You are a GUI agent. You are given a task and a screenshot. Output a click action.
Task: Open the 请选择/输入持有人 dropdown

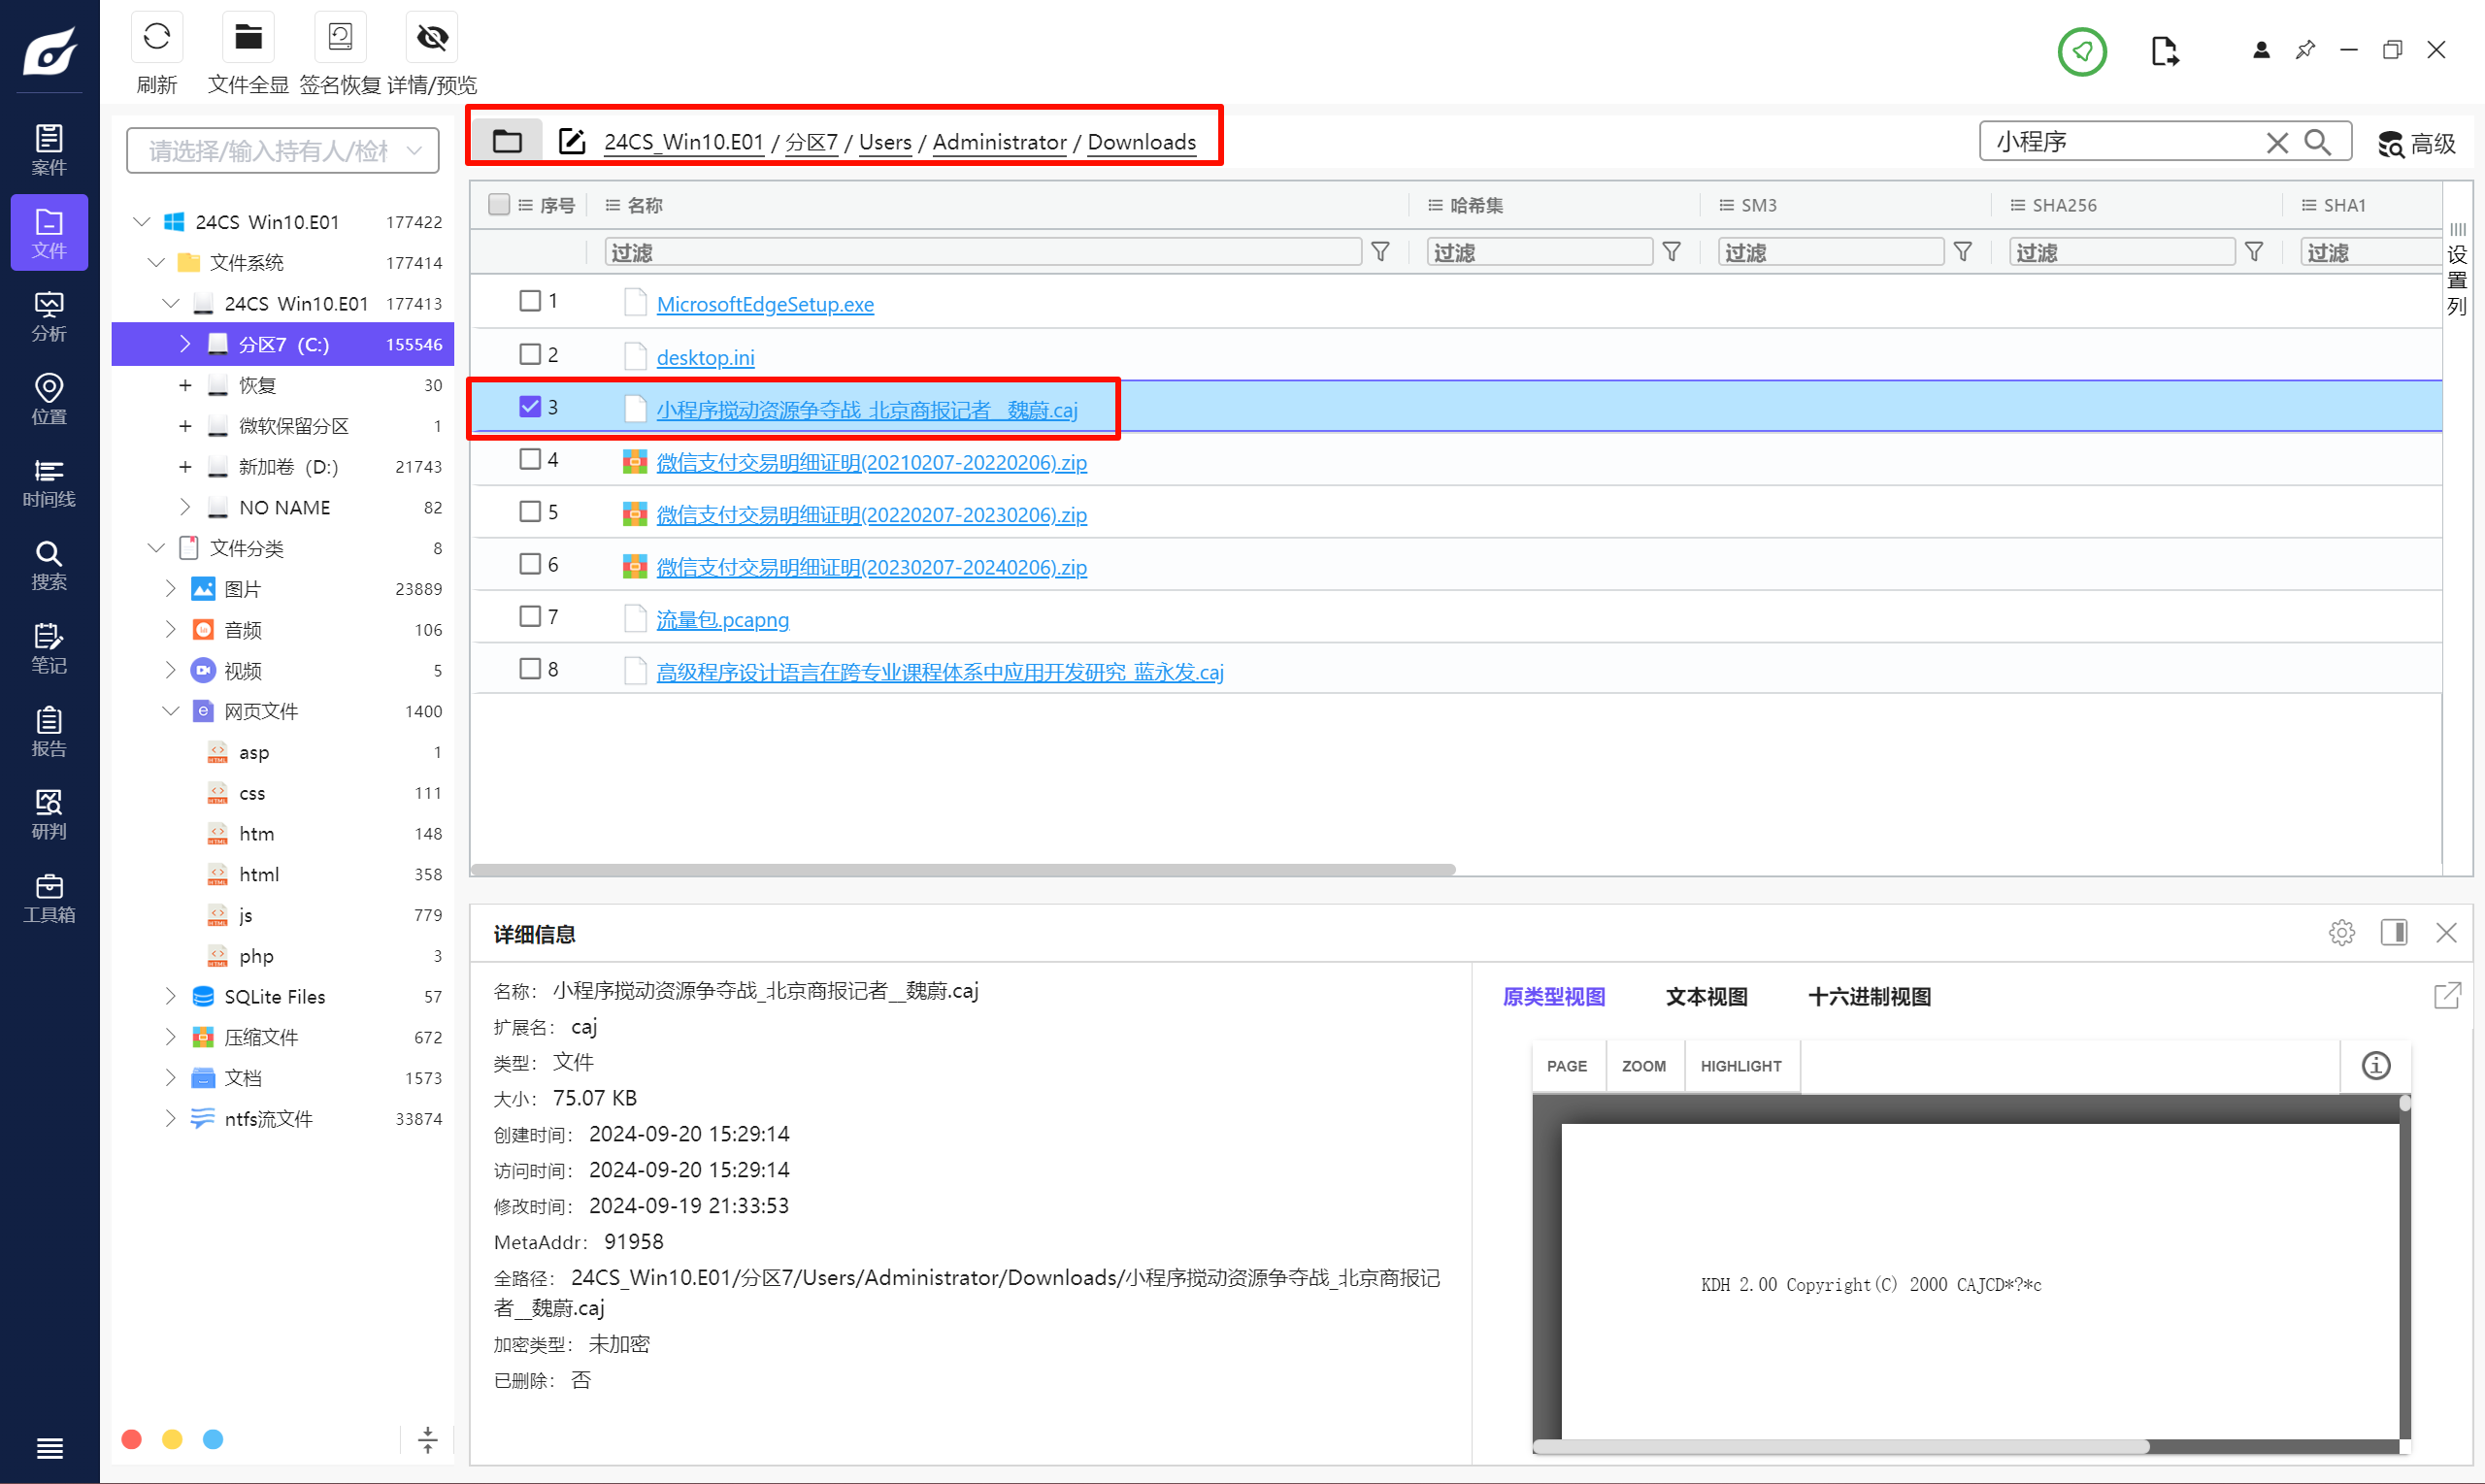pos(283,150)
